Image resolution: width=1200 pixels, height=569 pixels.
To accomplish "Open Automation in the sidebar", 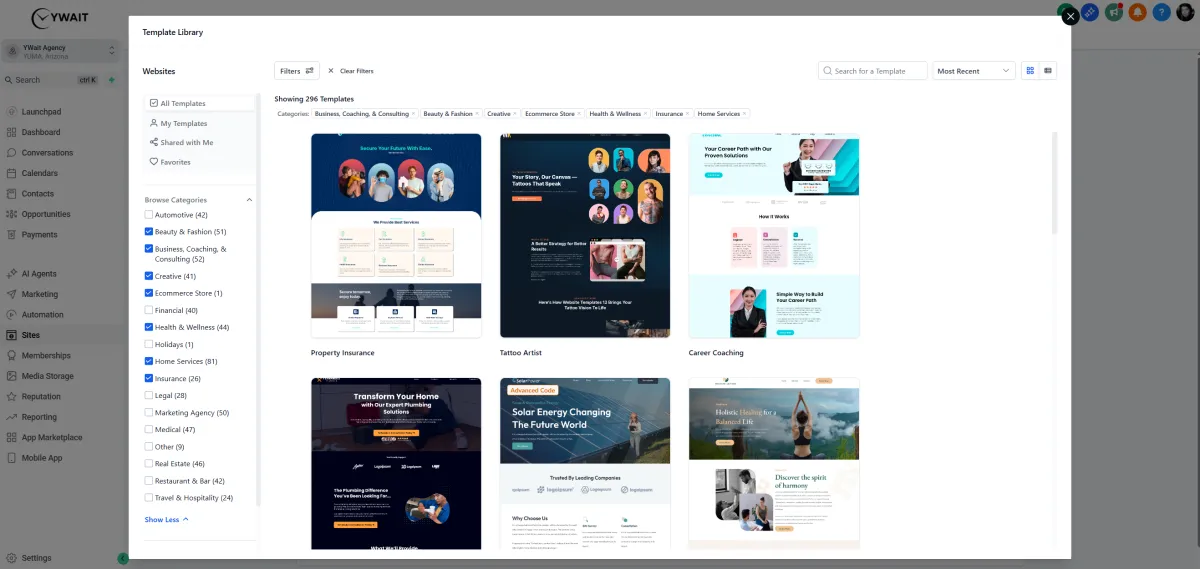I will 42,315.
